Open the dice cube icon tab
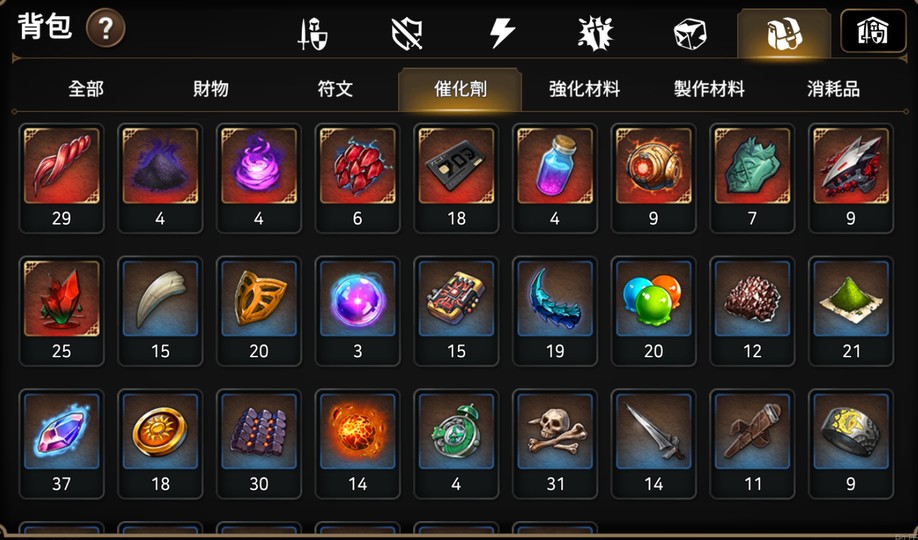The height and width of the screenshot is (540, 918). tap(690, 33)
